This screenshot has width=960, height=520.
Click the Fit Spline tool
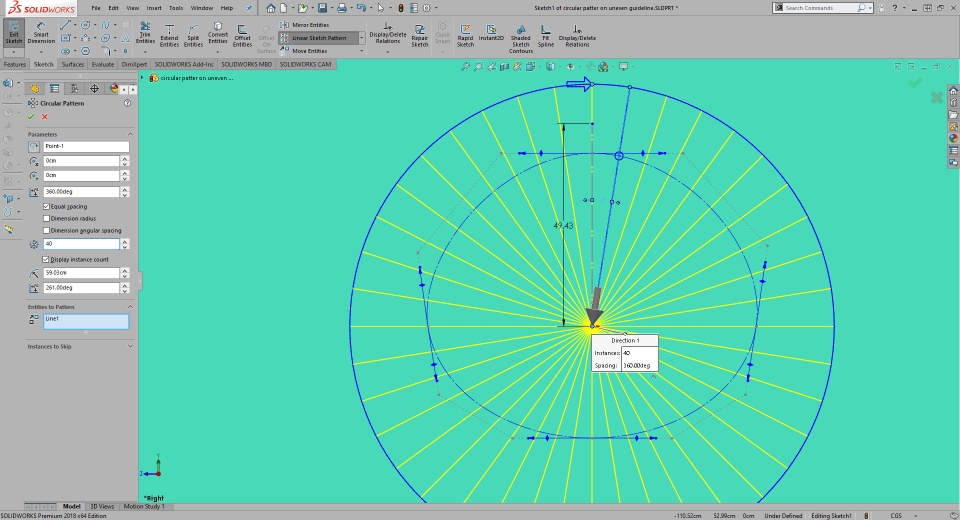coord(546,36)
